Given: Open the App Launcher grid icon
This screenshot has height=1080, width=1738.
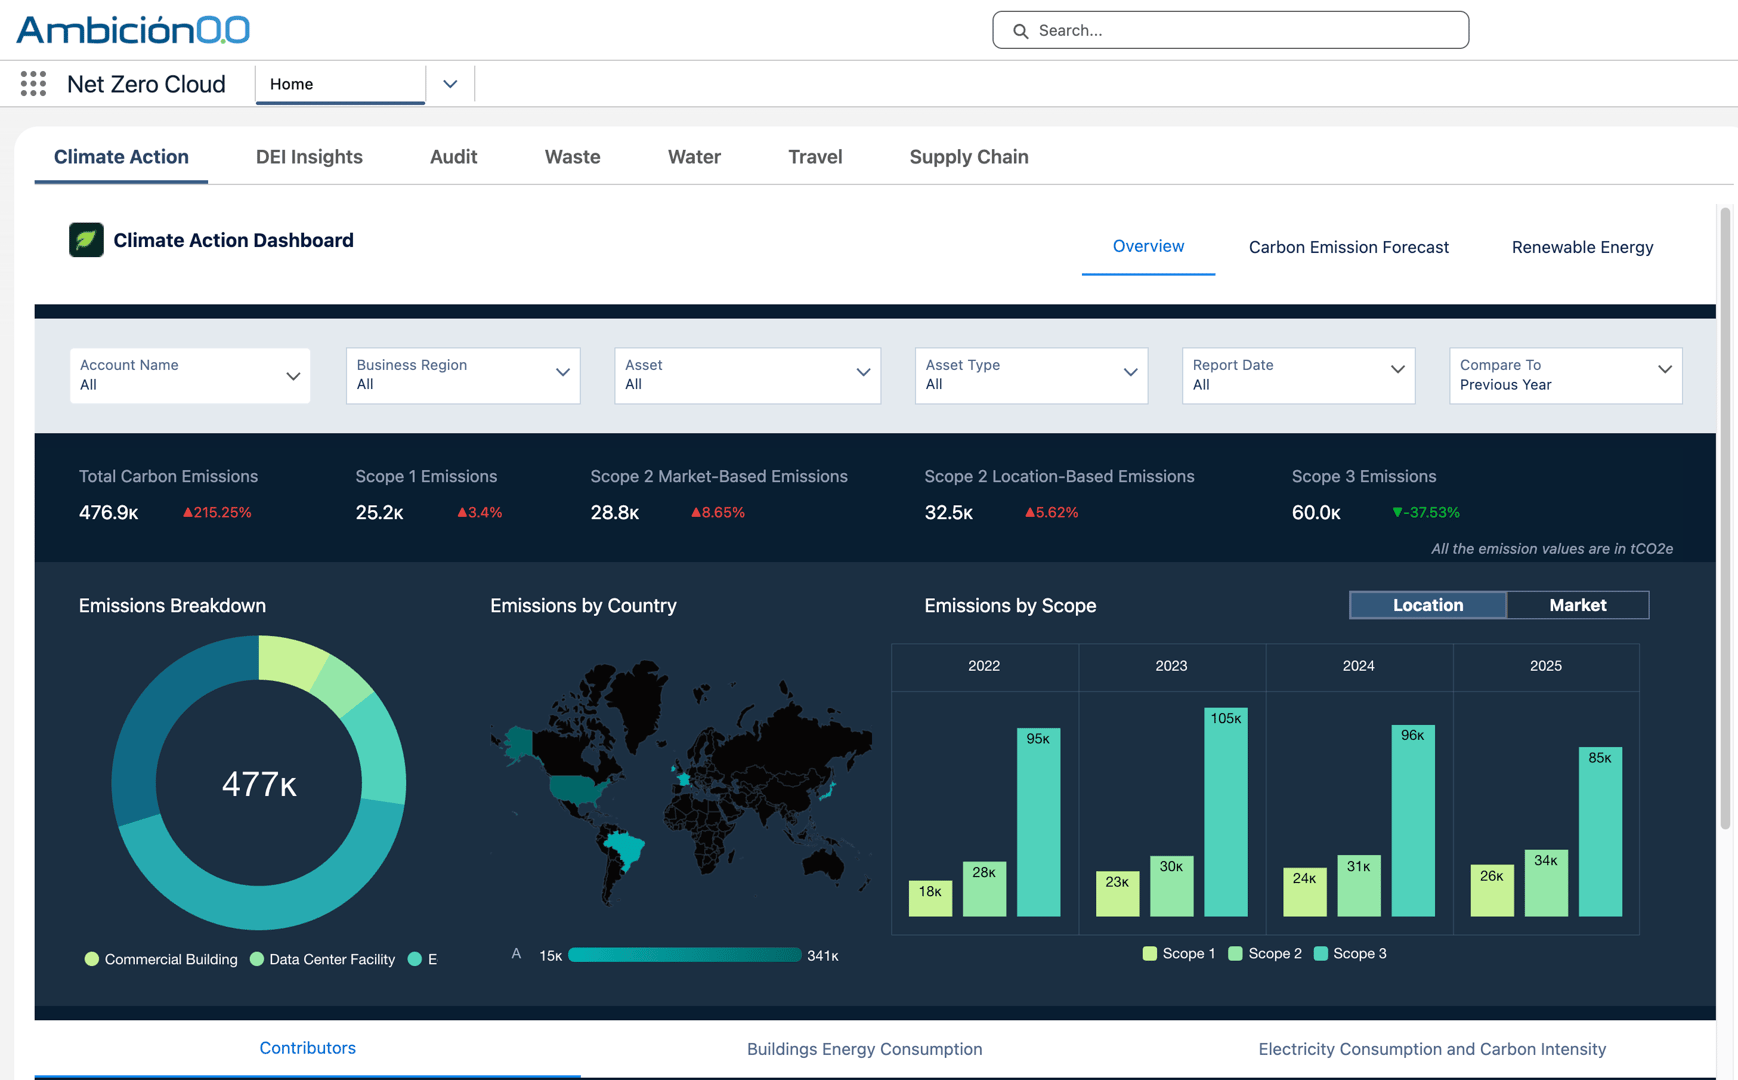Looking at the screenshot, I should pos(33,84).
